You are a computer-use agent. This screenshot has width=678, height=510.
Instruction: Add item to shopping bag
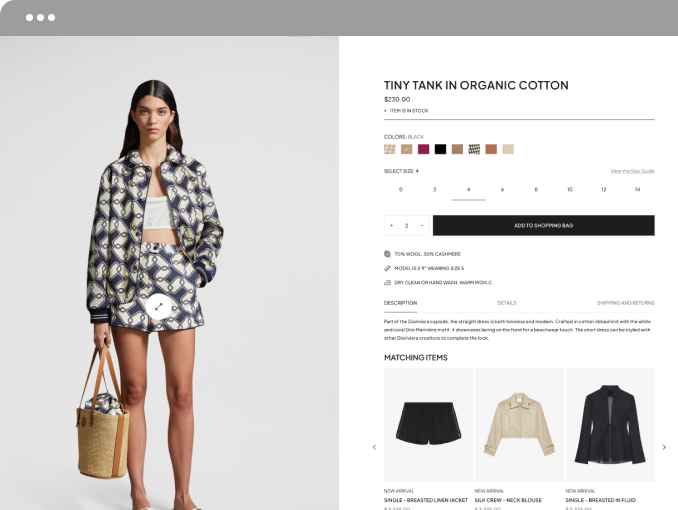(x=544, y=225)
